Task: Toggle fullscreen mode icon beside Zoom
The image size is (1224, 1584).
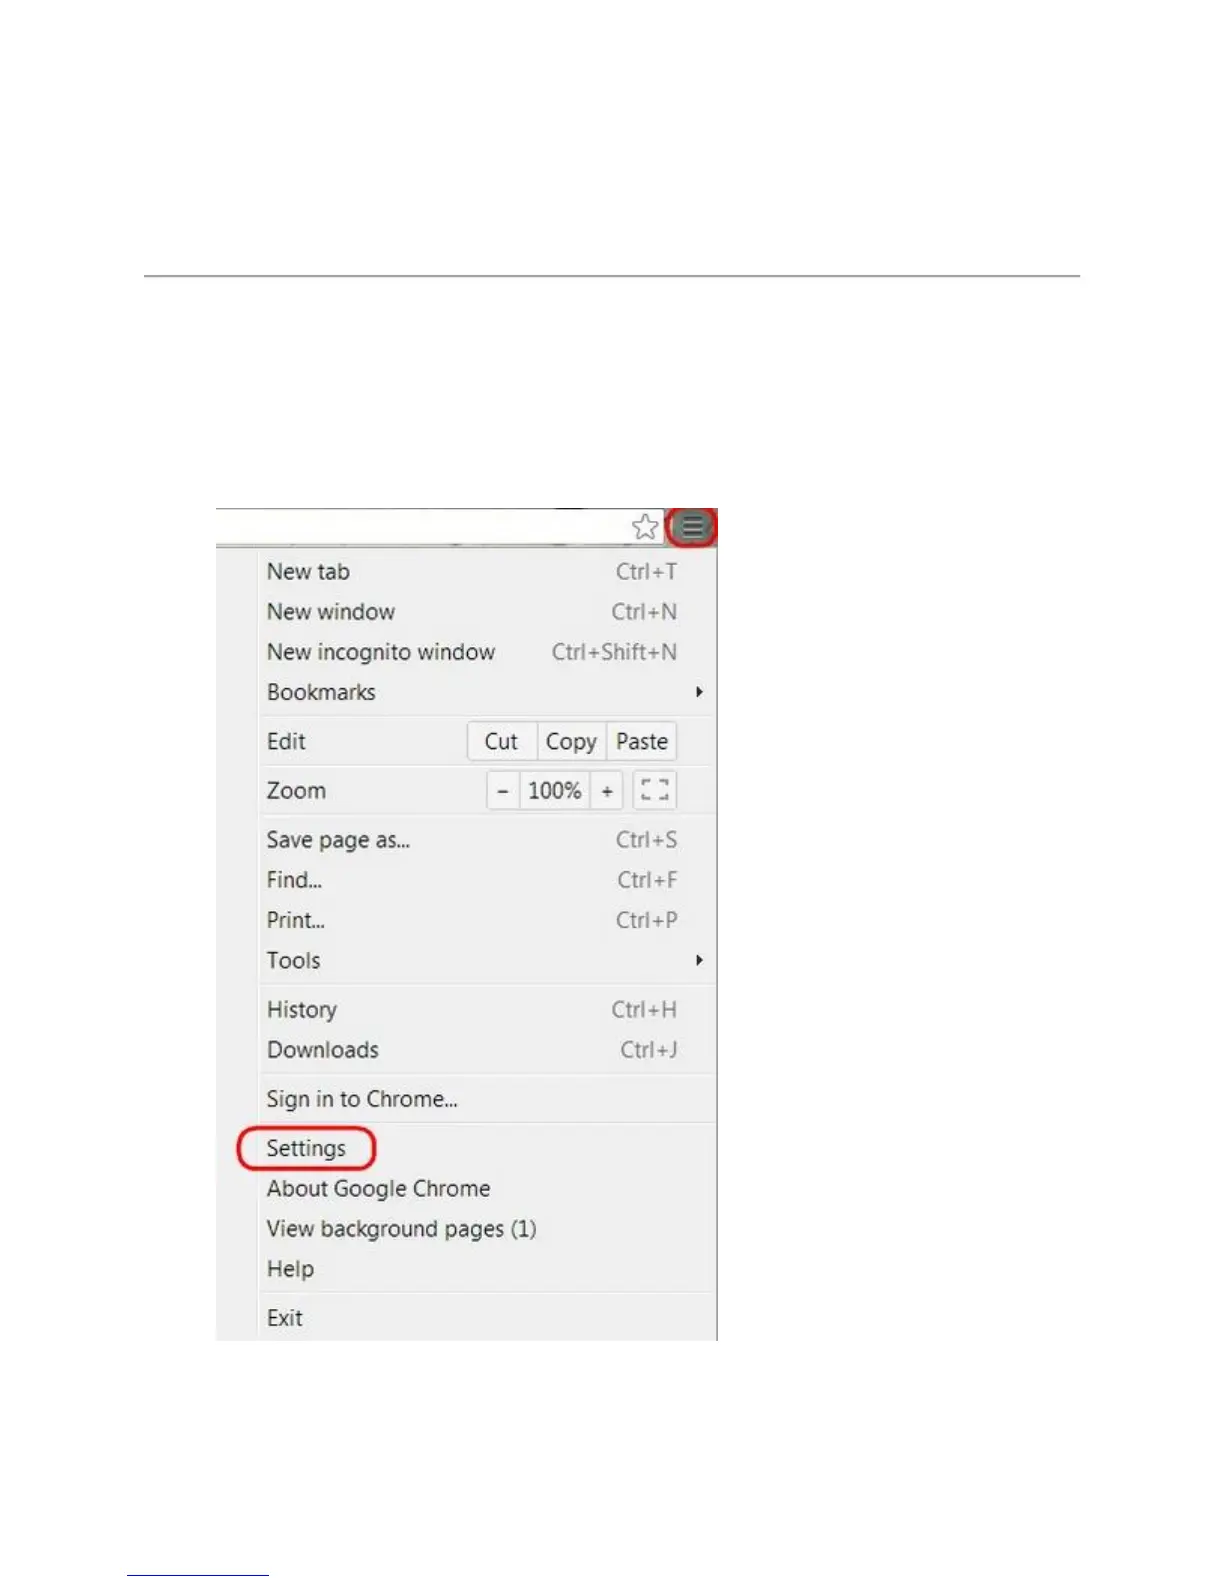Action: [655, 790]
